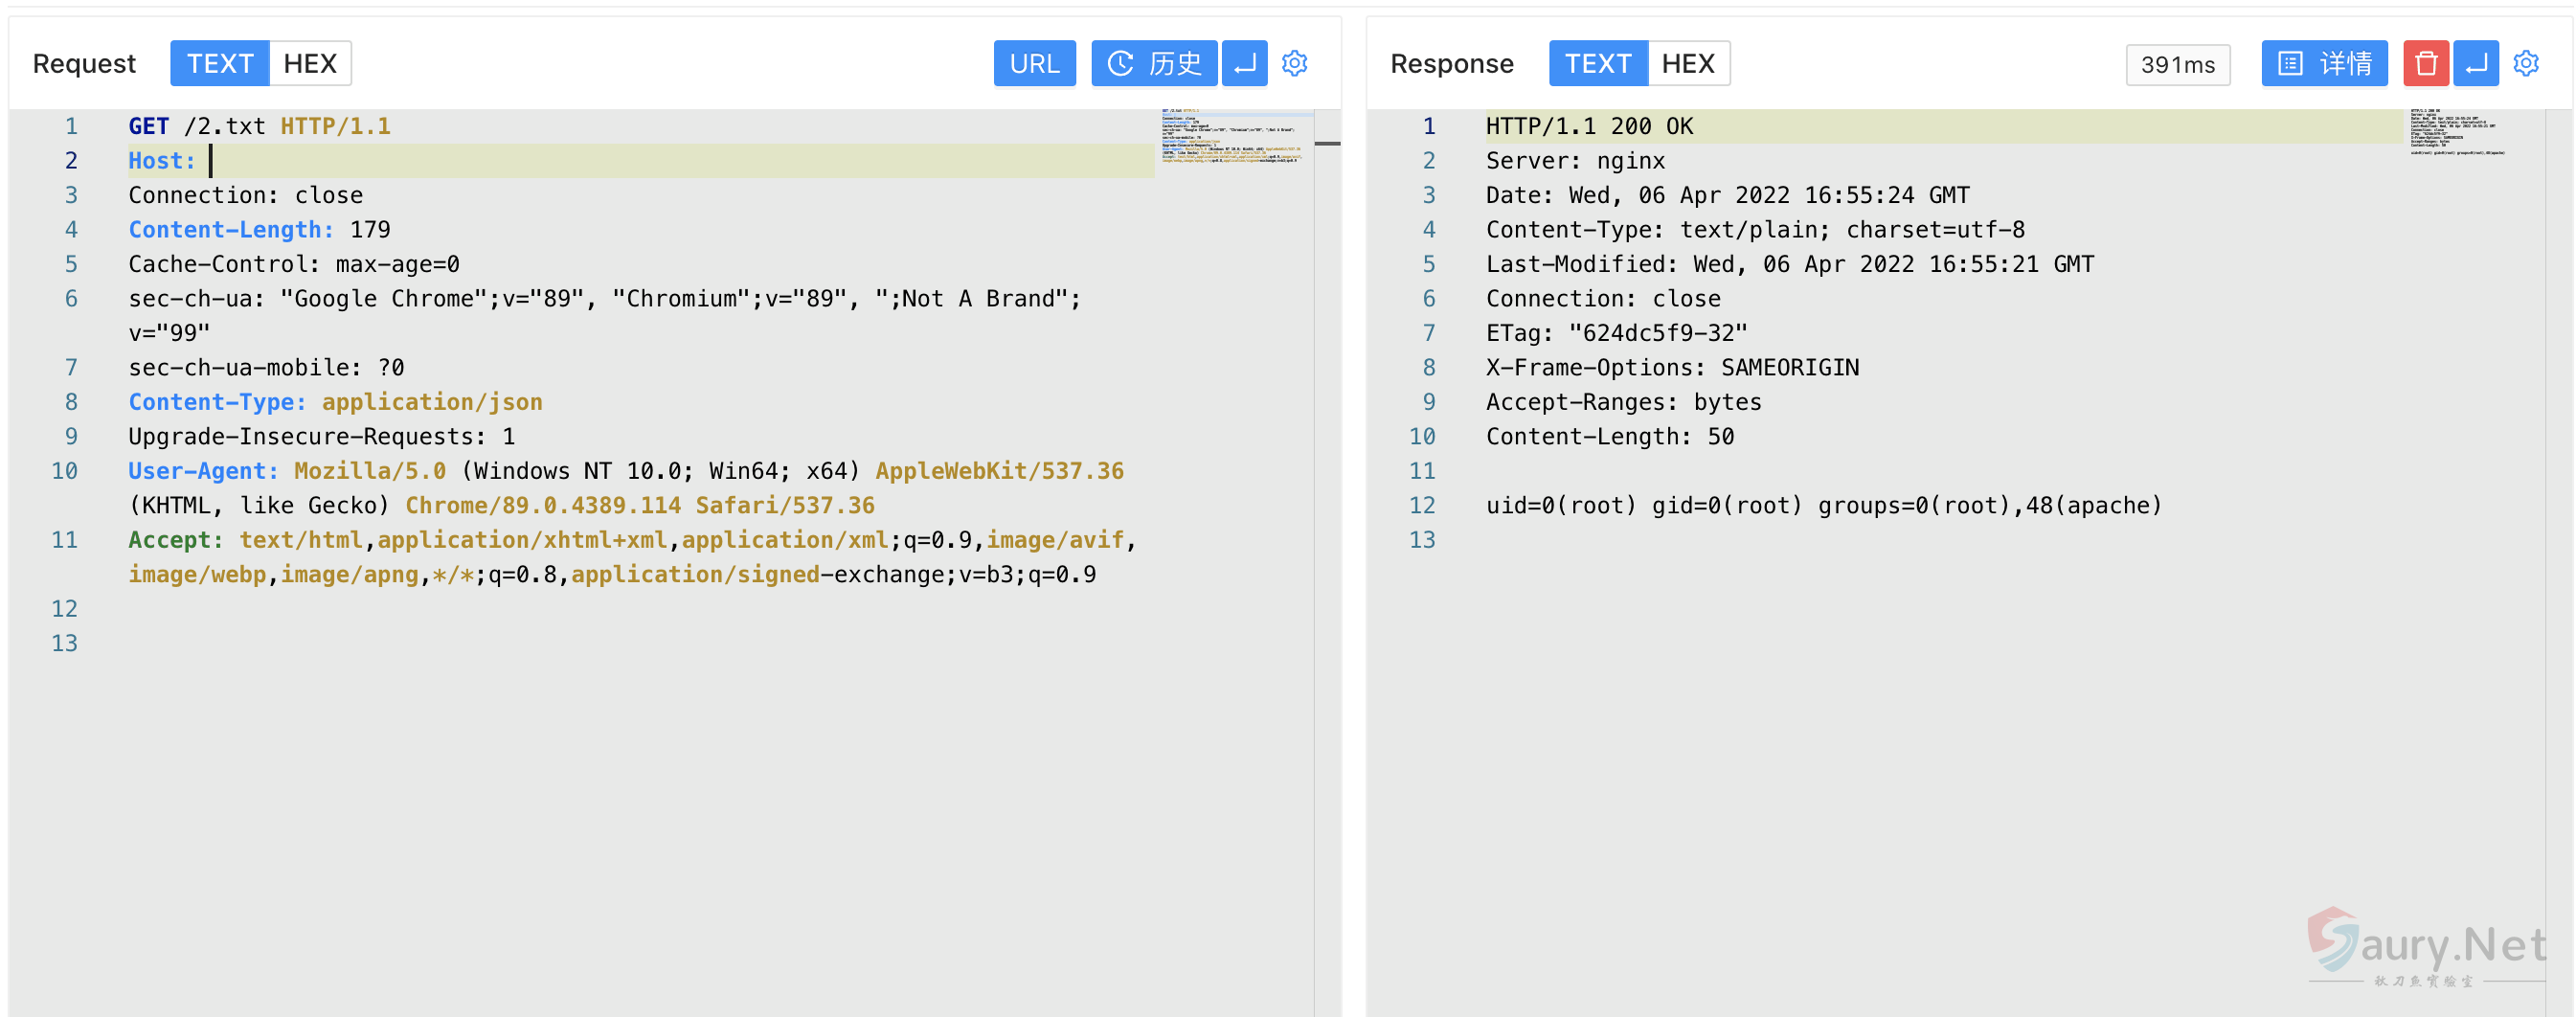
Task: Toggle line wrap in Request panel
Action: 1244,64
